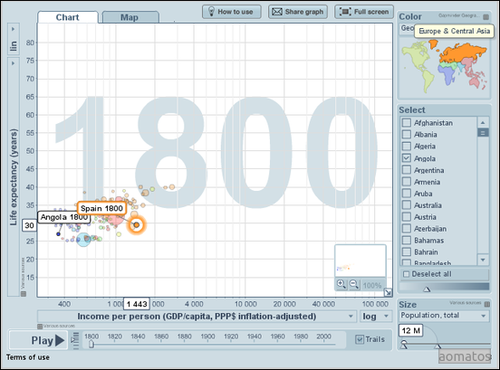Check the Argentina checkbox
The image size is (500, 370).
406,170
